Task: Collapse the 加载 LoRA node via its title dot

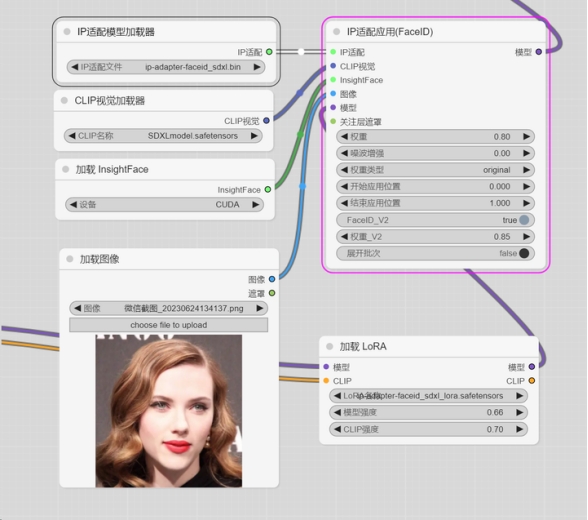Action: click(x=330, y=346)
